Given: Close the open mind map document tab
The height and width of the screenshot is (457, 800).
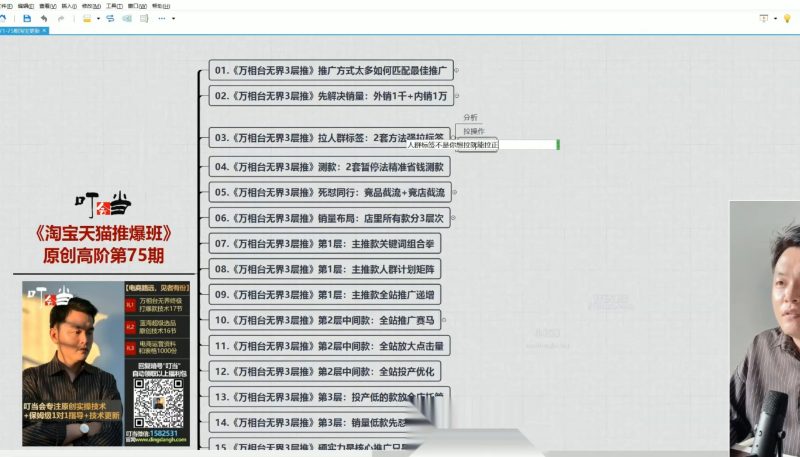Looking at the screenshot, I should coord(44,31).
